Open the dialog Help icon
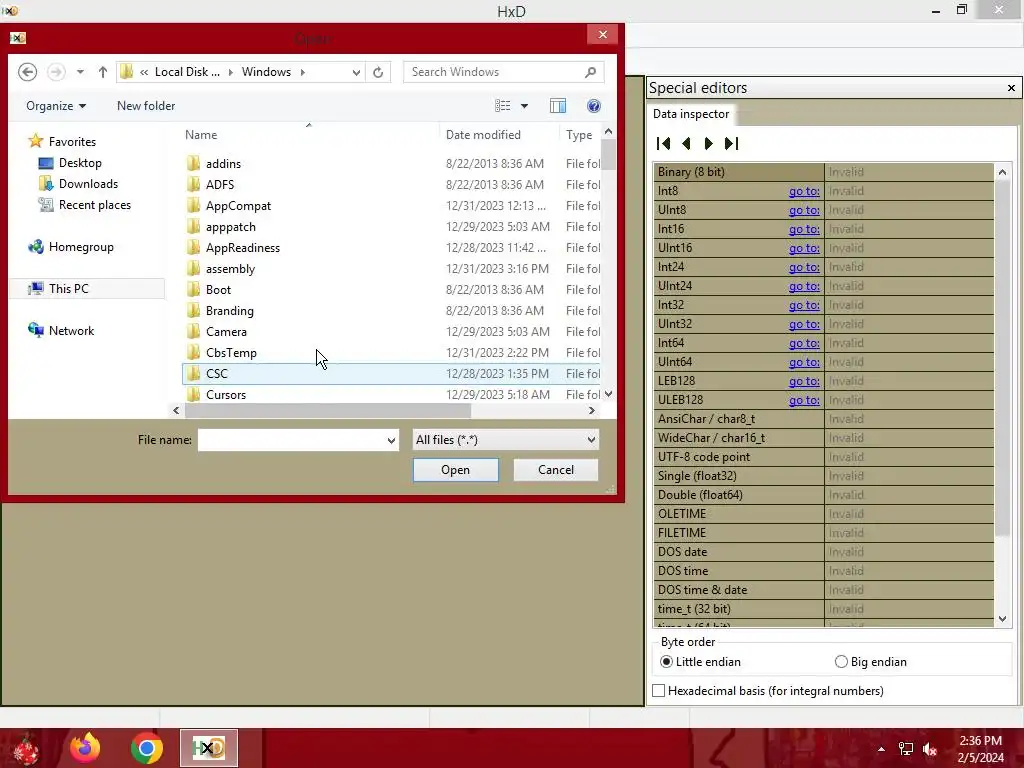Screen dimensions: 1024x768 tap(594, 106)
